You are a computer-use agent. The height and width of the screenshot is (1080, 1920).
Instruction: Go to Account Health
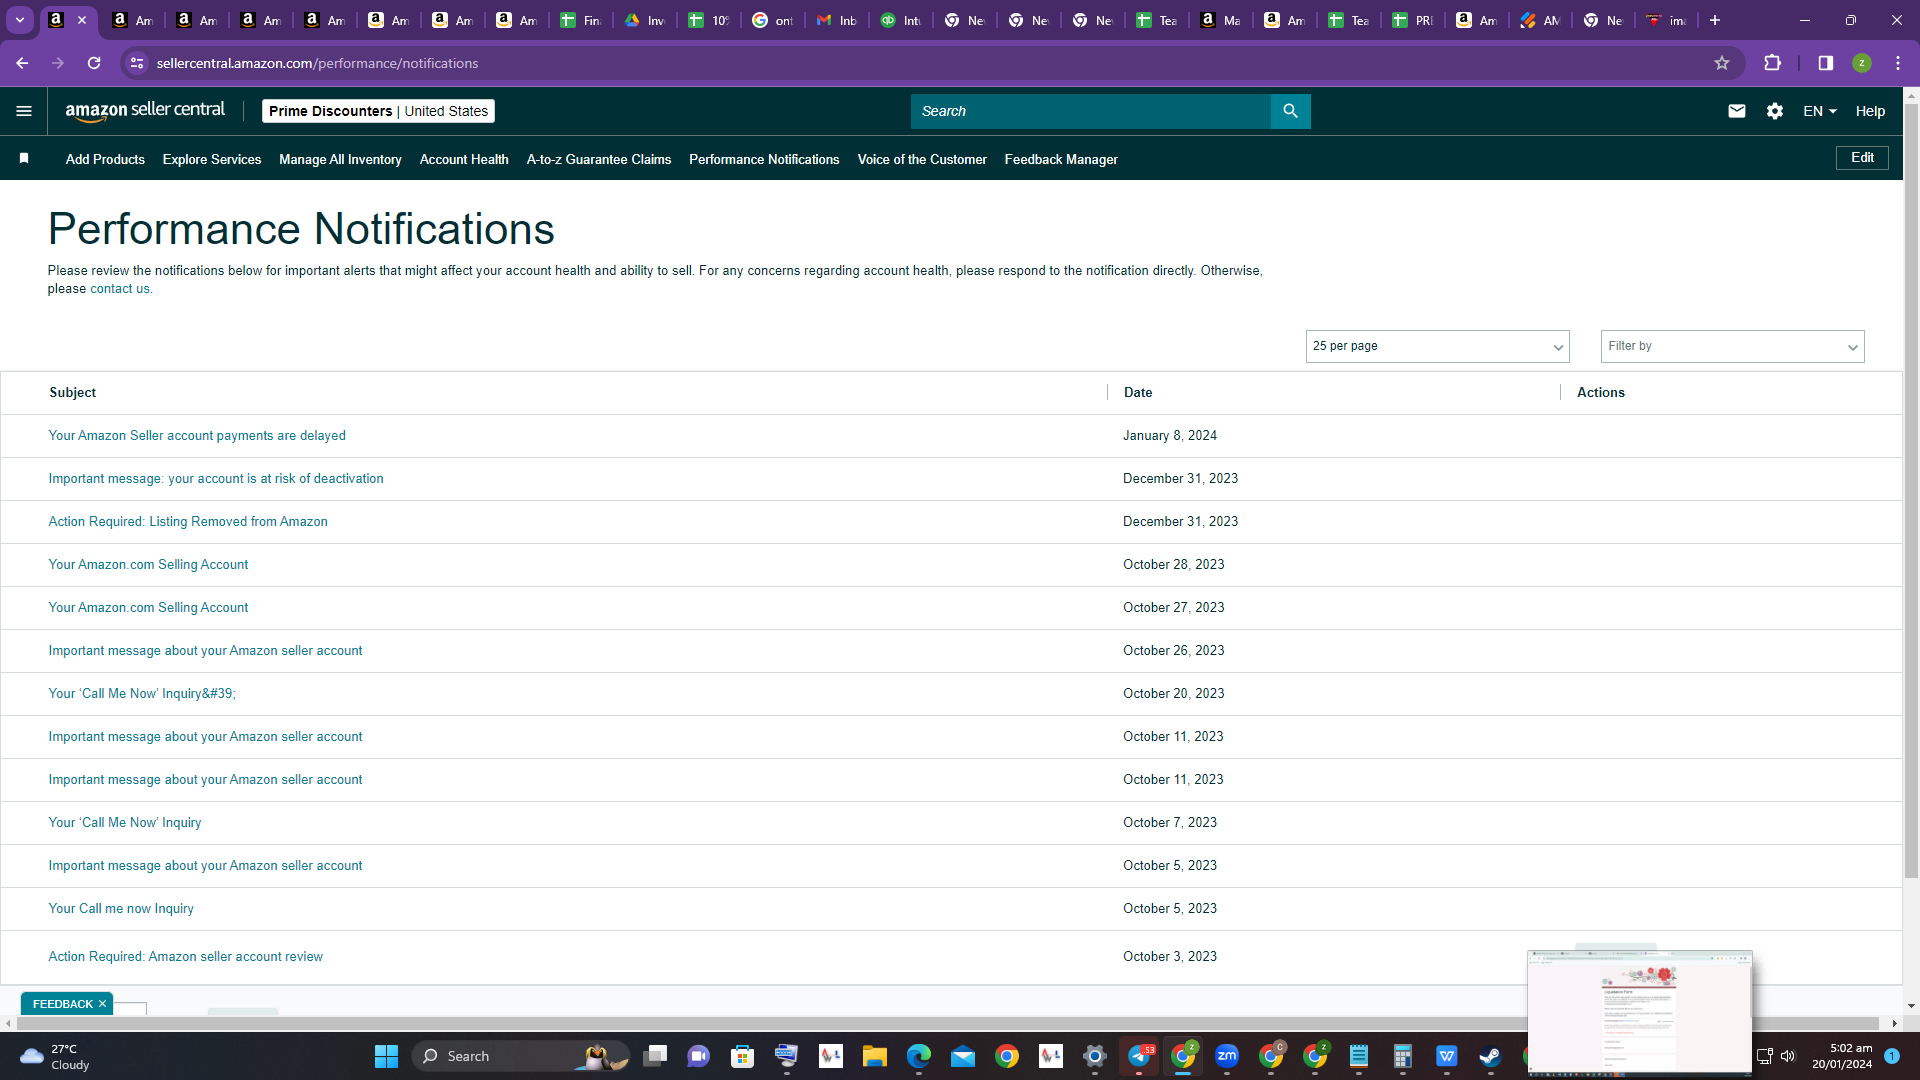click(464, 159)
